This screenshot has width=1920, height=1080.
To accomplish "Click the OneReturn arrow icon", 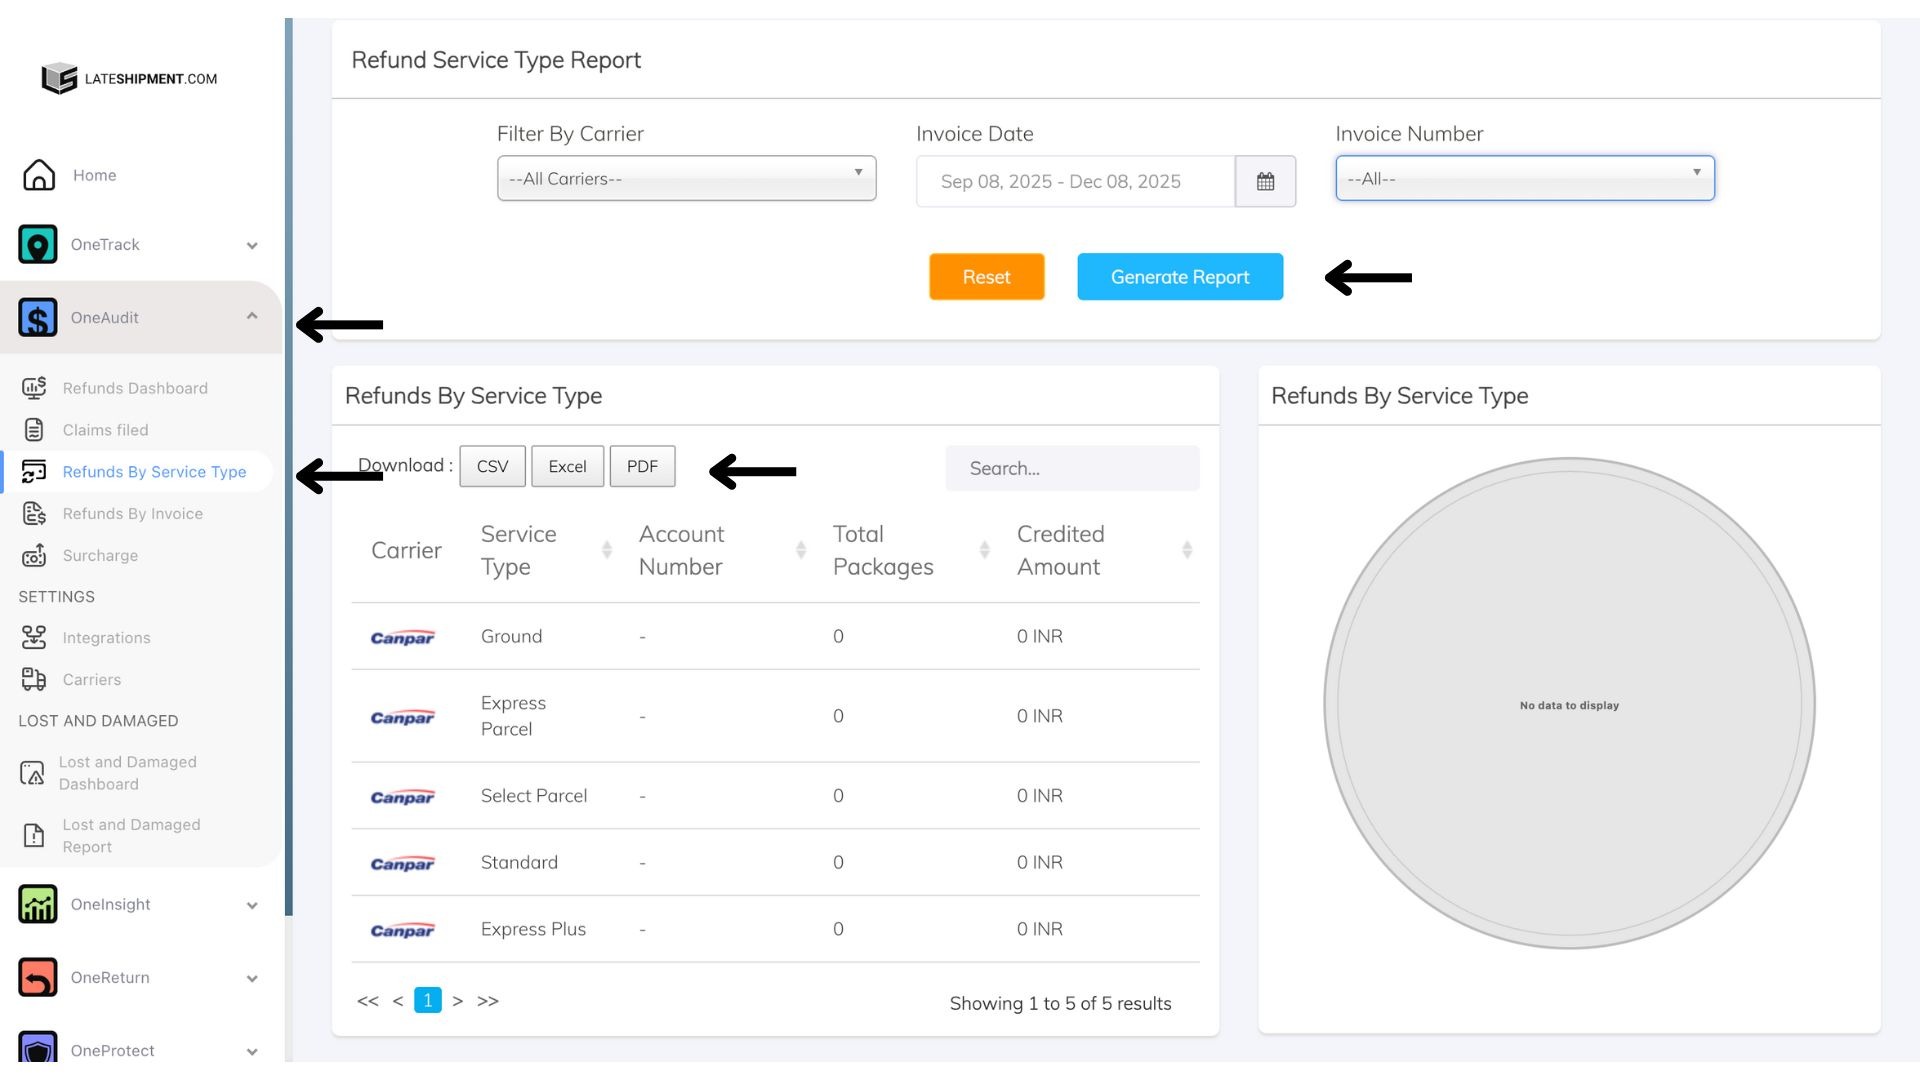I will pyautogui.click(x=38, y=977).
